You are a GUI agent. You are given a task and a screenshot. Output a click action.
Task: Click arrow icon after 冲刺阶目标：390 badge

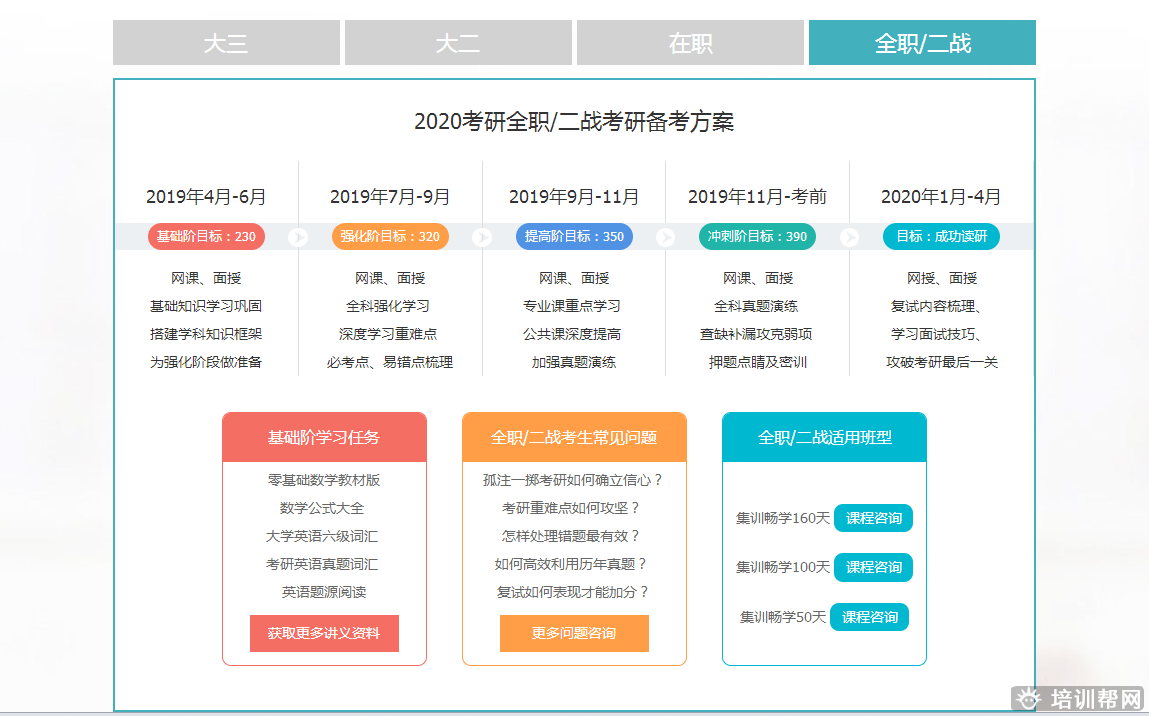[x=850, y=237]
